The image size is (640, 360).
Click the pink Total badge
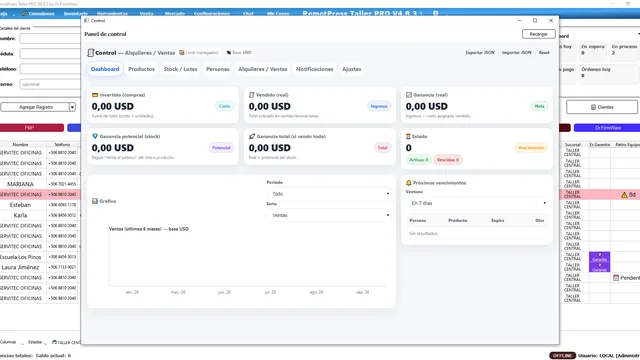382,148
